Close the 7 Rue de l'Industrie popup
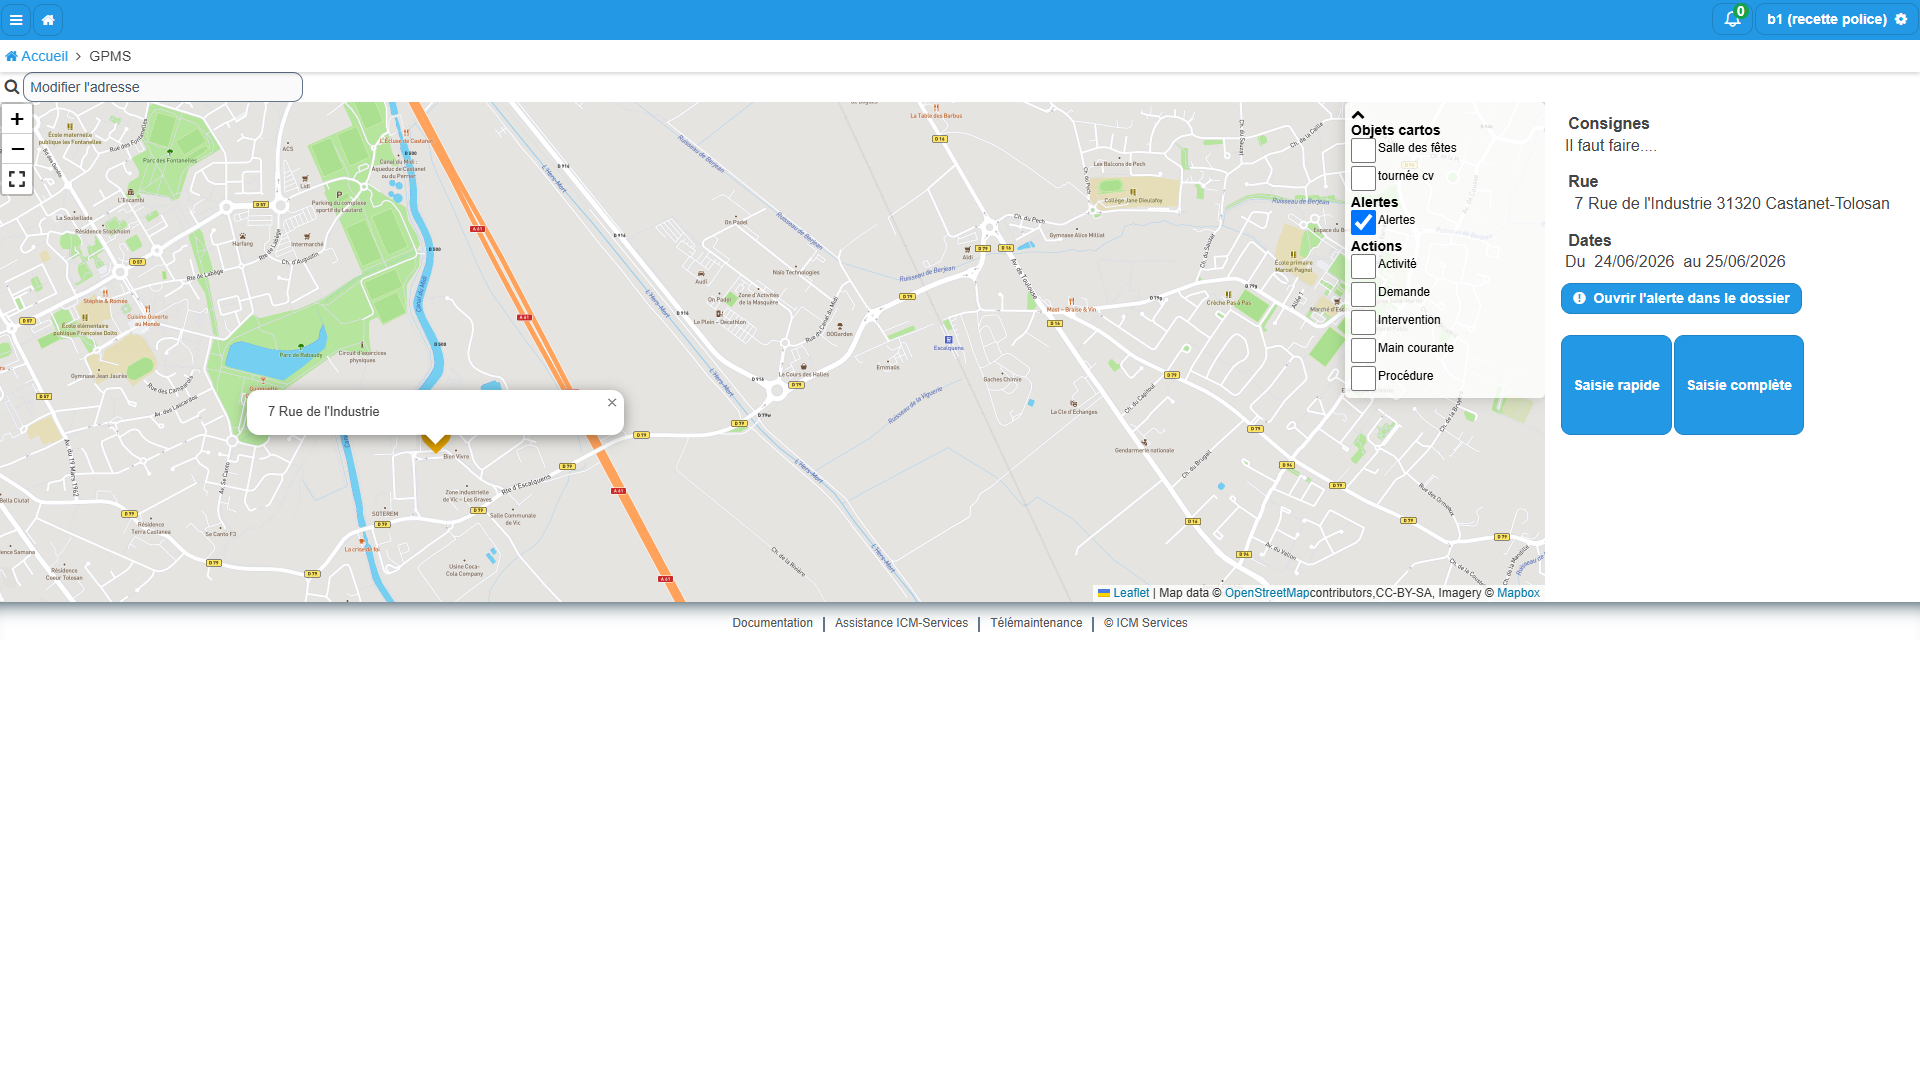This screenshot has height=1080, width=1920. [x=612, y=403]
